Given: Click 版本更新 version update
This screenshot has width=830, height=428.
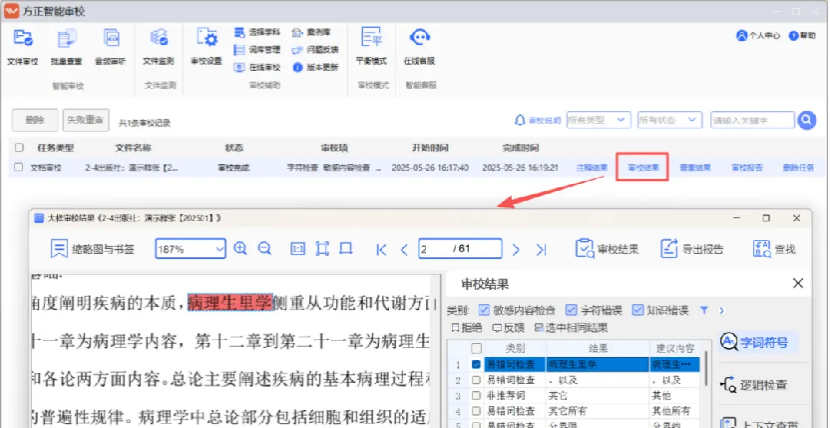Looking at the screenshot, I should click(315, 67).
